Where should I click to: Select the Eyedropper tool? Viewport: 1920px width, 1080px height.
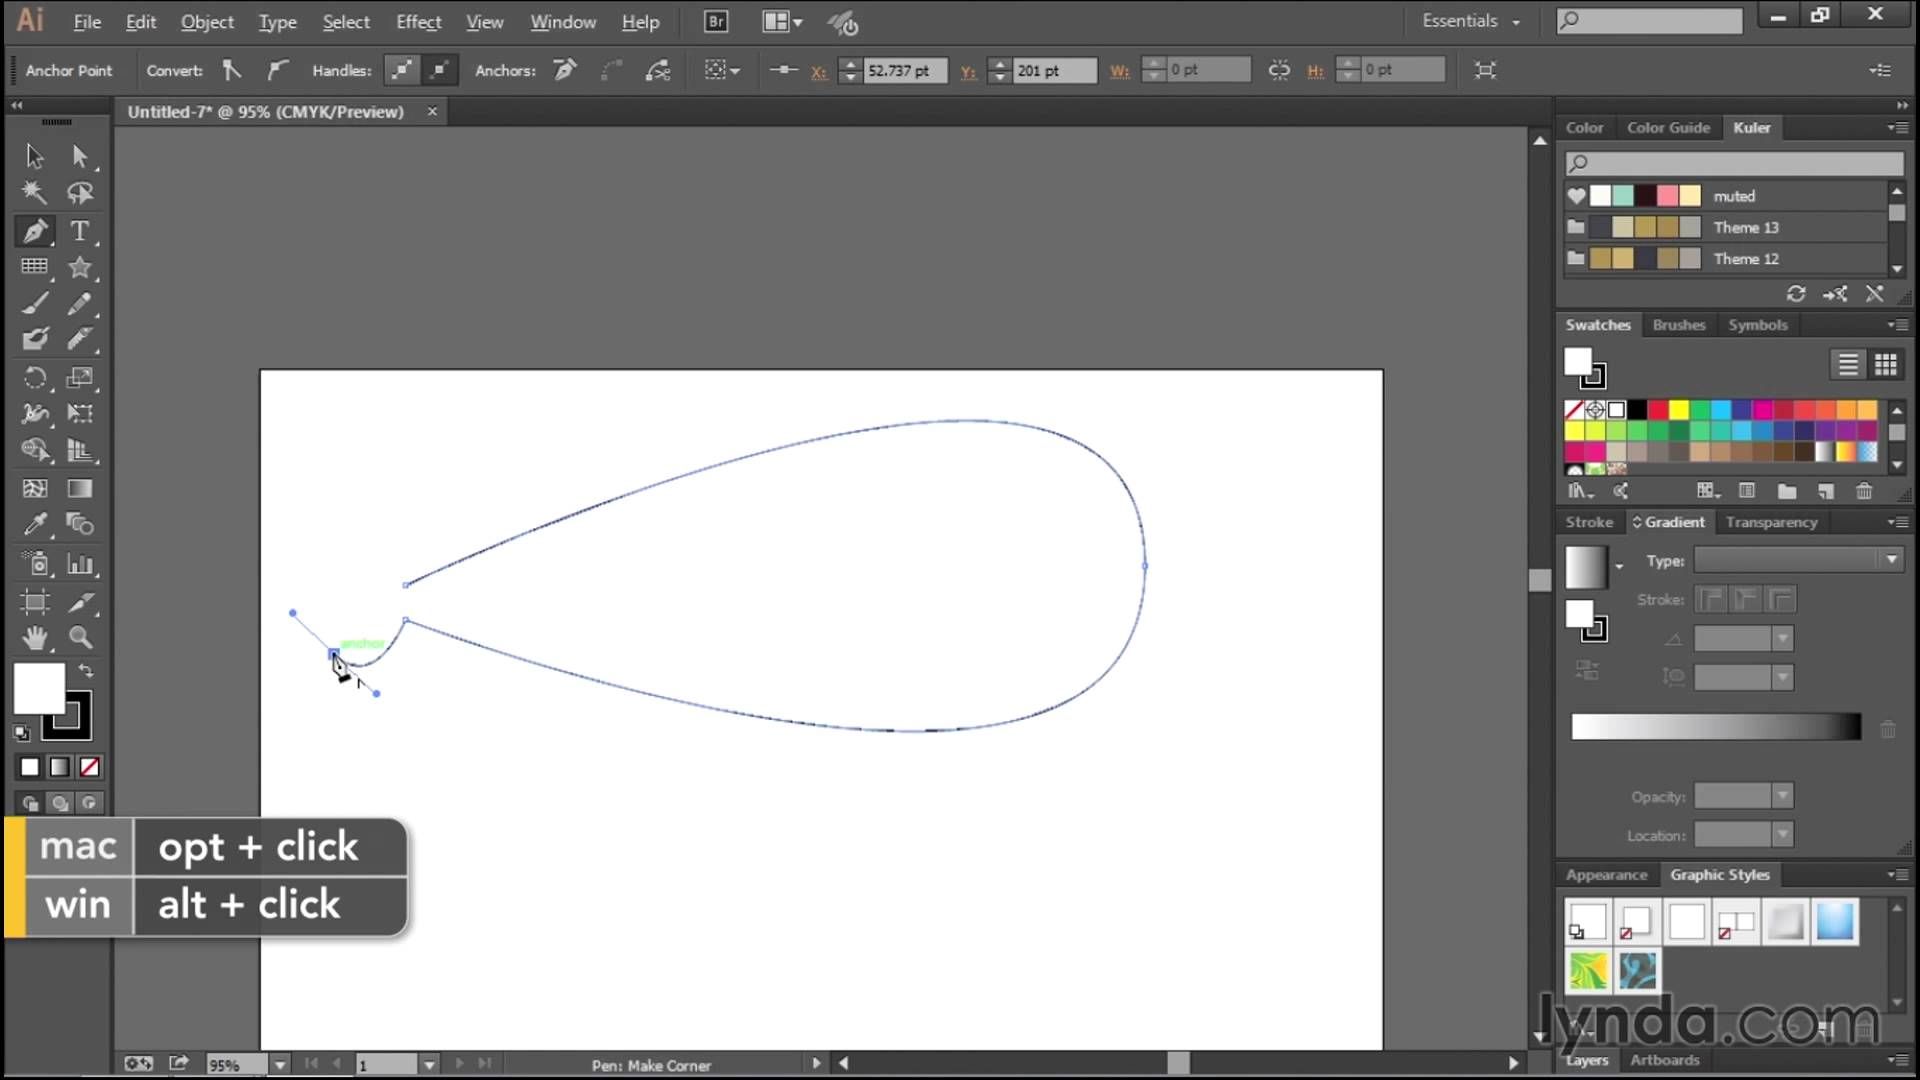pos(35,524)
